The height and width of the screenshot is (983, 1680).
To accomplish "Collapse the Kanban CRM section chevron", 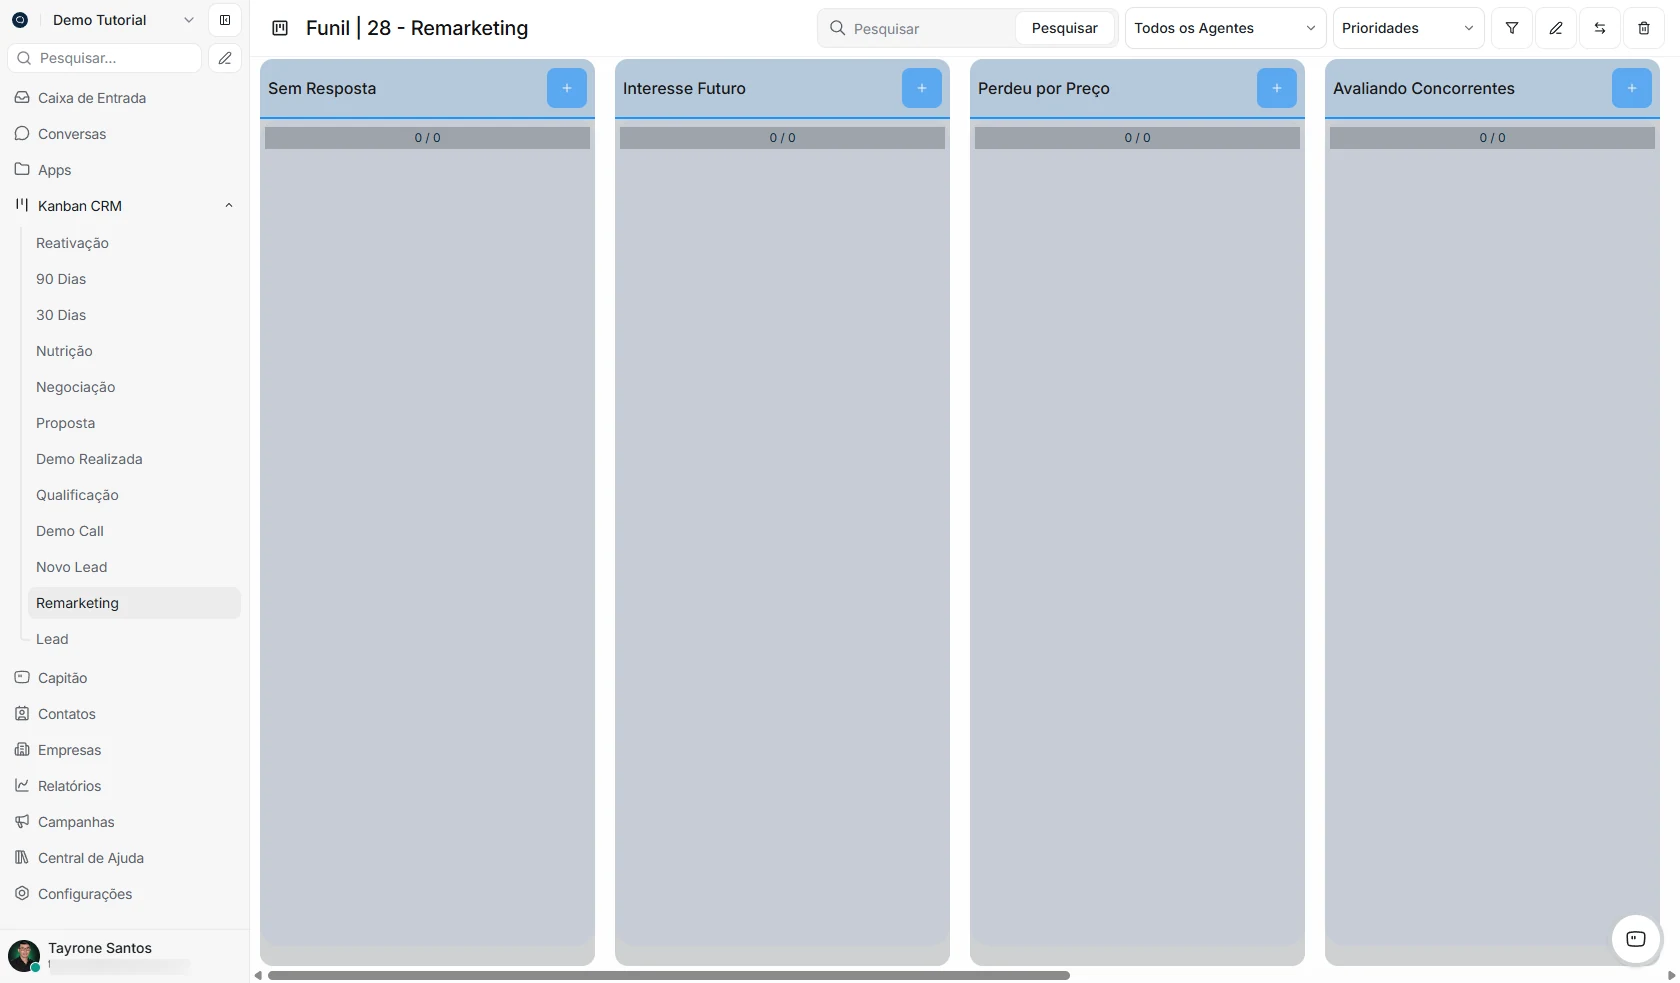I will [x=229, y=206].
